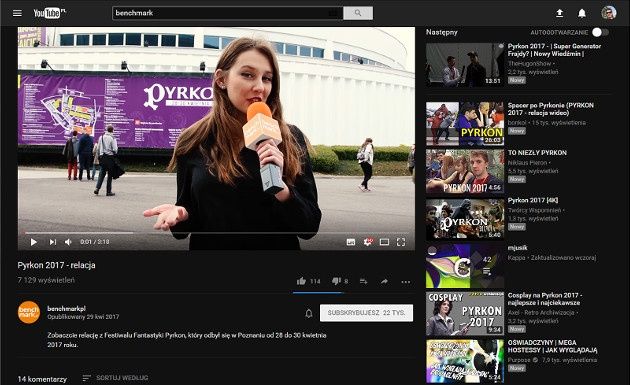
Task: Click the video title Pyrkon 2017 - relacja
Action: pyautogui.click(x=56, y=265)
